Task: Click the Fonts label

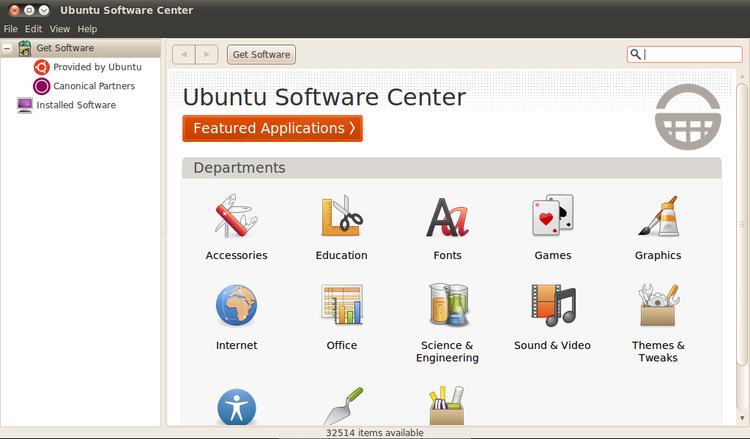Action: (447, 255)
